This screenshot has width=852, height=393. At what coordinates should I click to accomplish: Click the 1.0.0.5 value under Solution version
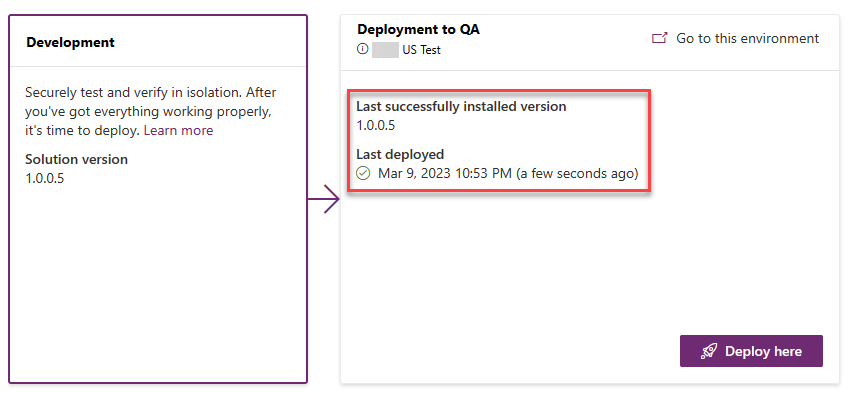point(45,178)
